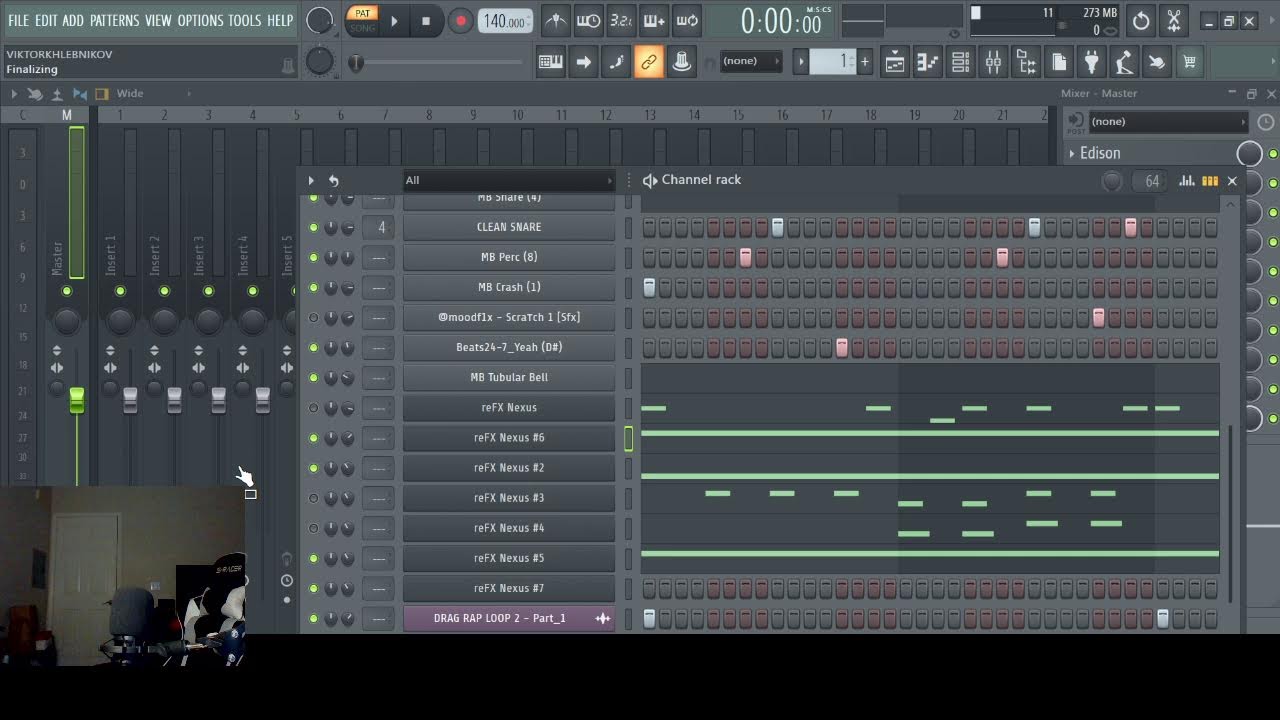Open the PATTERNS menu
Screen dimensions: 1280x720
(x=114, y=20)
